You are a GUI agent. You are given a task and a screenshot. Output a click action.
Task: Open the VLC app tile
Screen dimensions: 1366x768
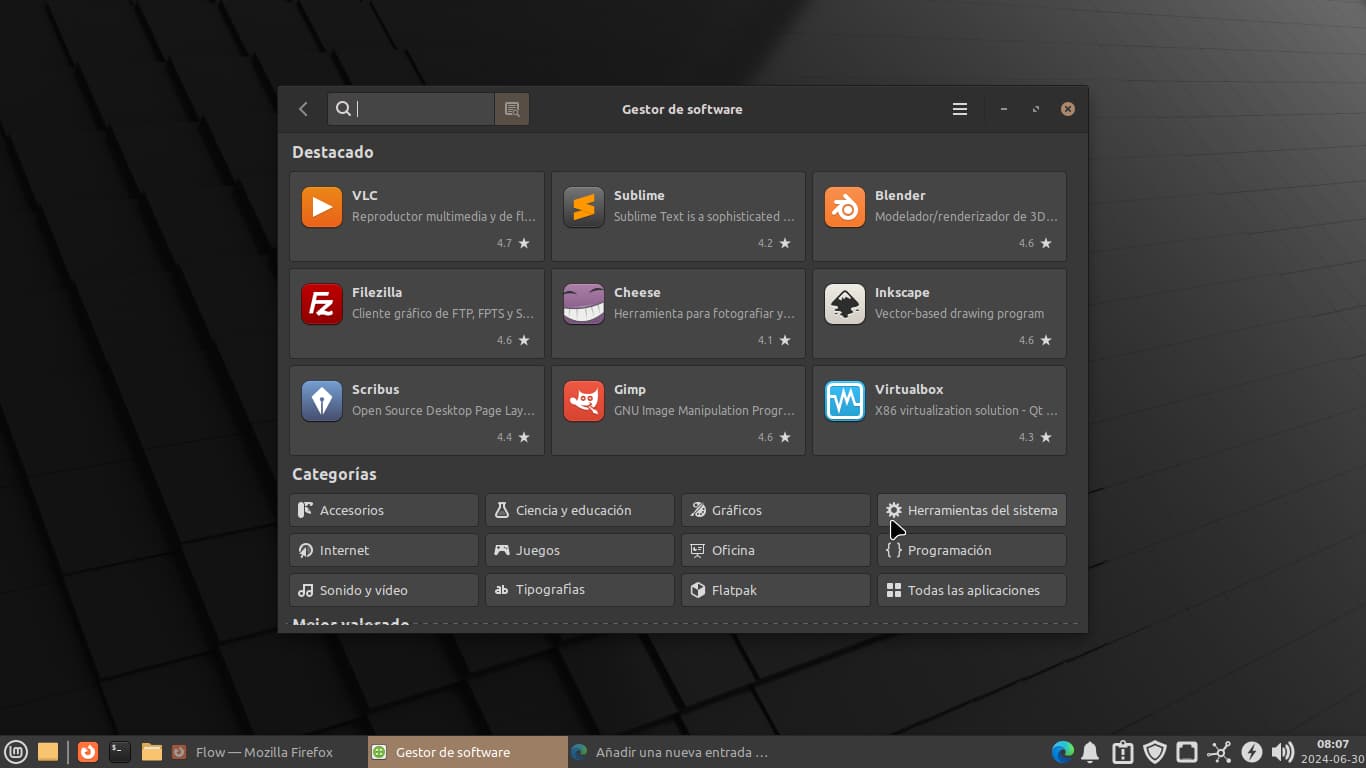417,216
